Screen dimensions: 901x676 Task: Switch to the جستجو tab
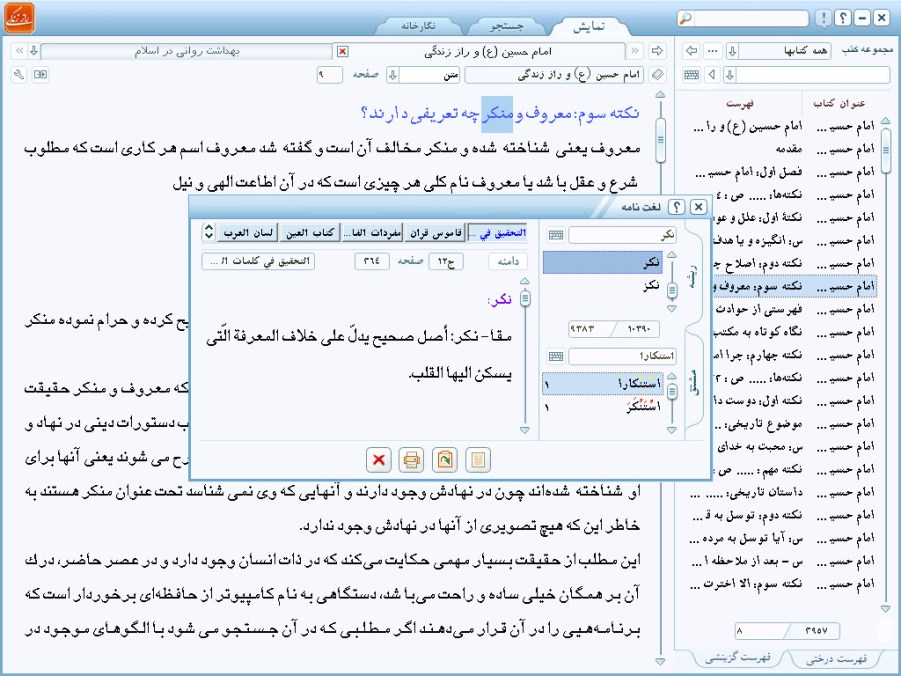click(506, 26)
